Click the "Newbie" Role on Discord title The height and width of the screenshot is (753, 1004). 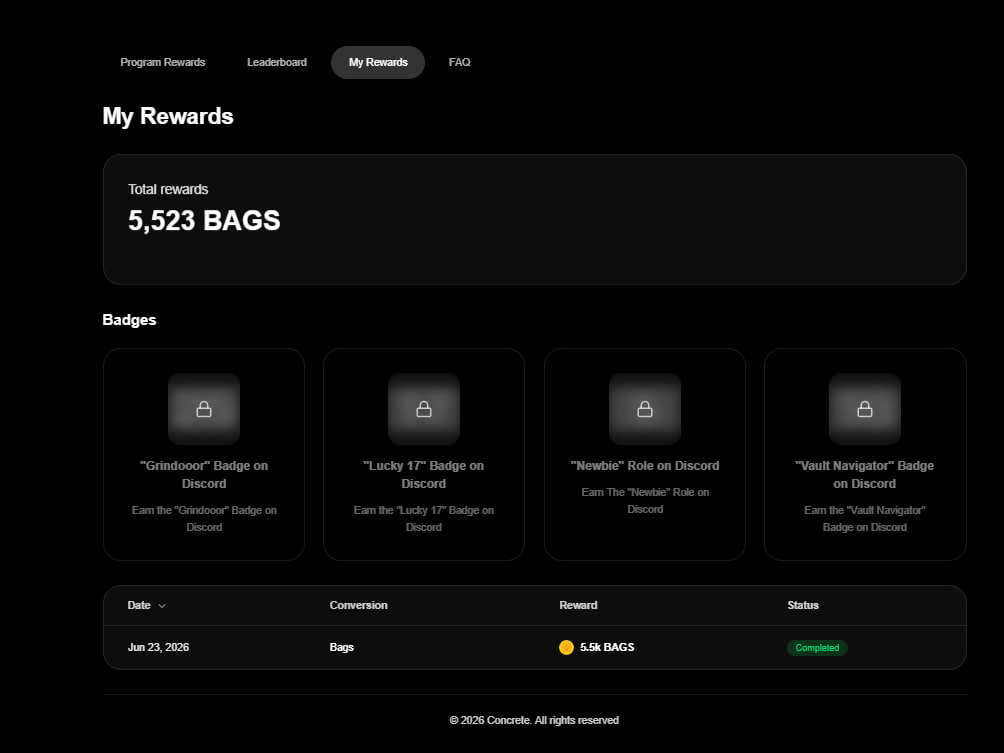point(645,466)
